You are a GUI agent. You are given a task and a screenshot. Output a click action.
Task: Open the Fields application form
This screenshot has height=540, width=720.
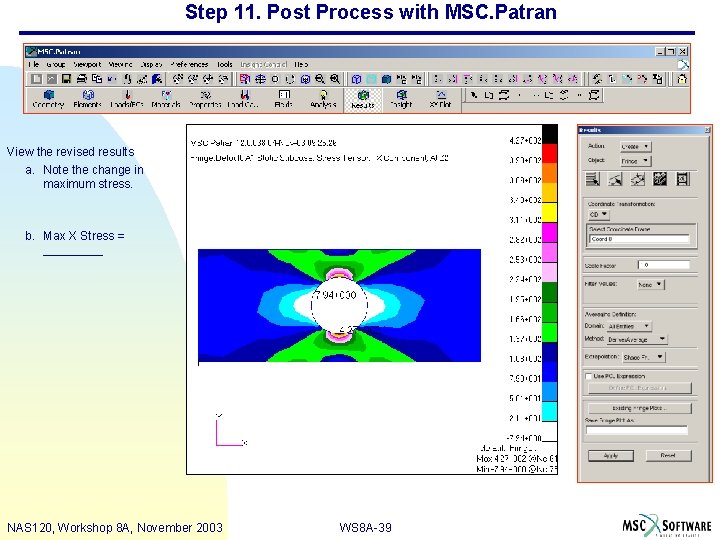283,99
